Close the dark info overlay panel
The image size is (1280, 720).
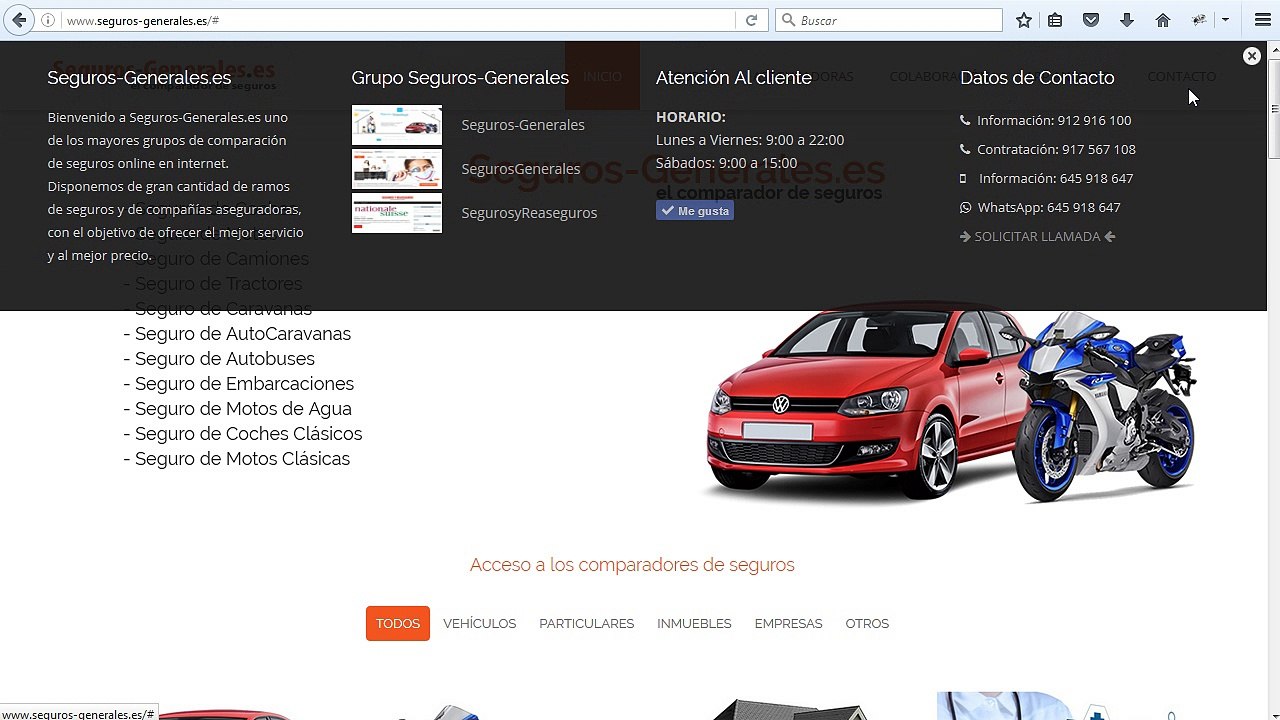click(x=1251, y=56)
